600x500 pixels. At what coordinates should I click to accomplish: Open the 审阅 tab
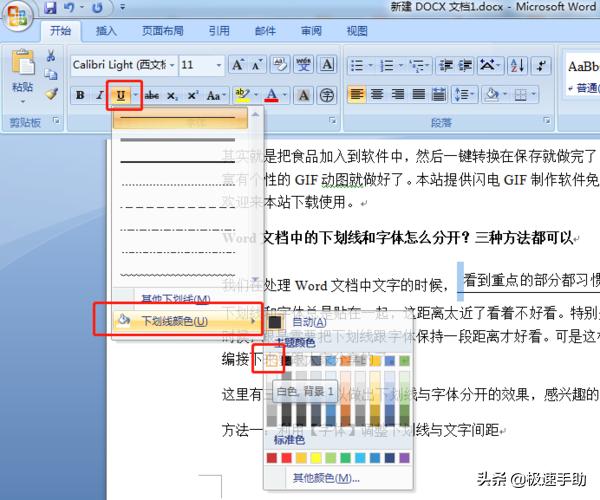[311, 31]
